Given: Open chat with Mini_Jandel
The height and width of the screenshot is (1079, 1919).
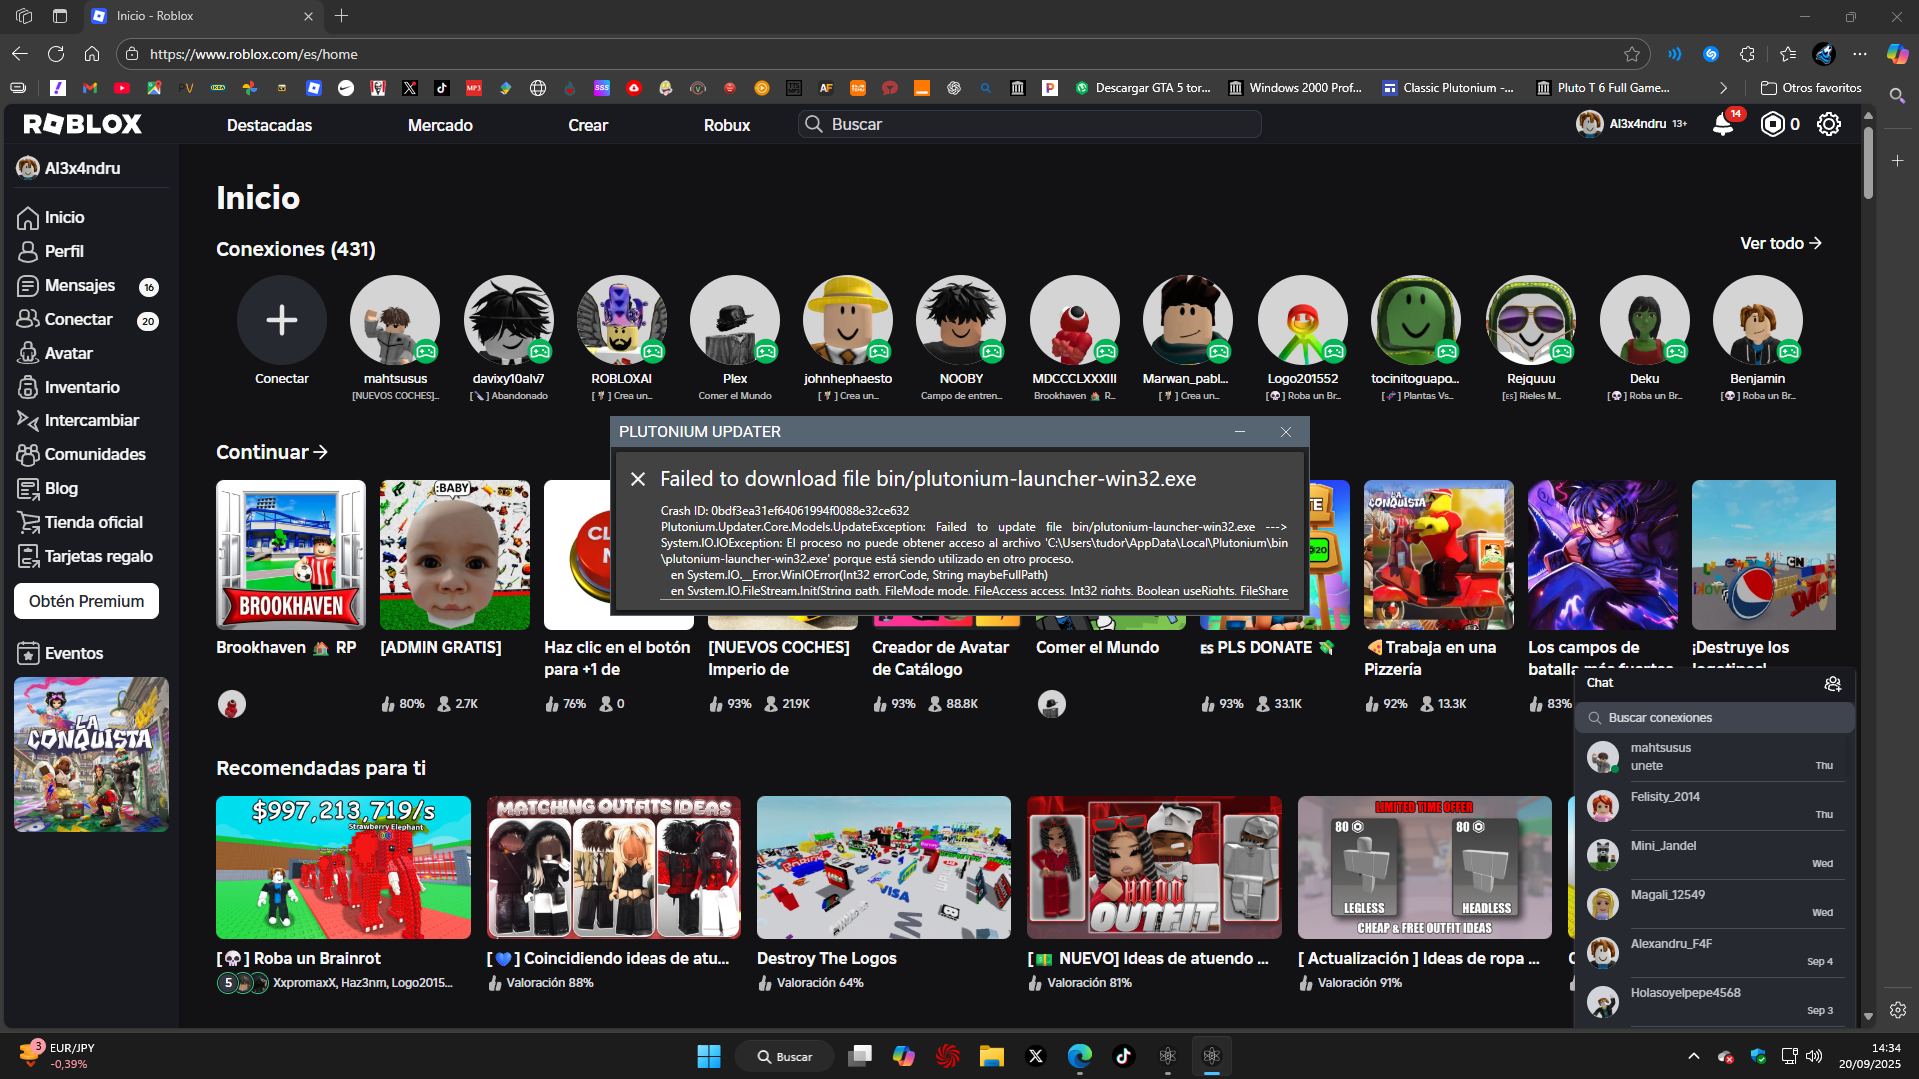Looking at the screenshot, I should coord(1714,855).
